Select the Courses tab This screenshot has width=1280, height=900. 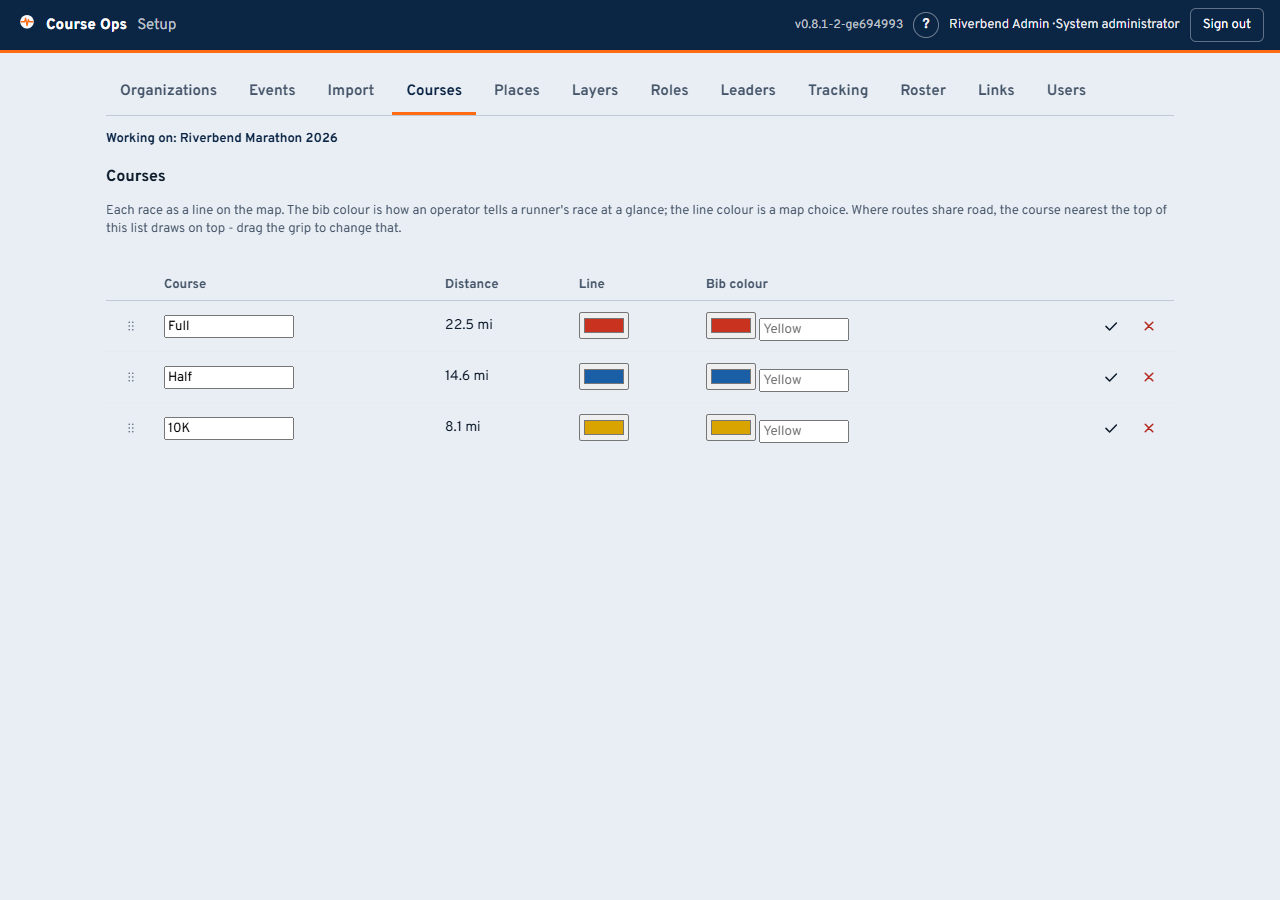pos(434,90)
